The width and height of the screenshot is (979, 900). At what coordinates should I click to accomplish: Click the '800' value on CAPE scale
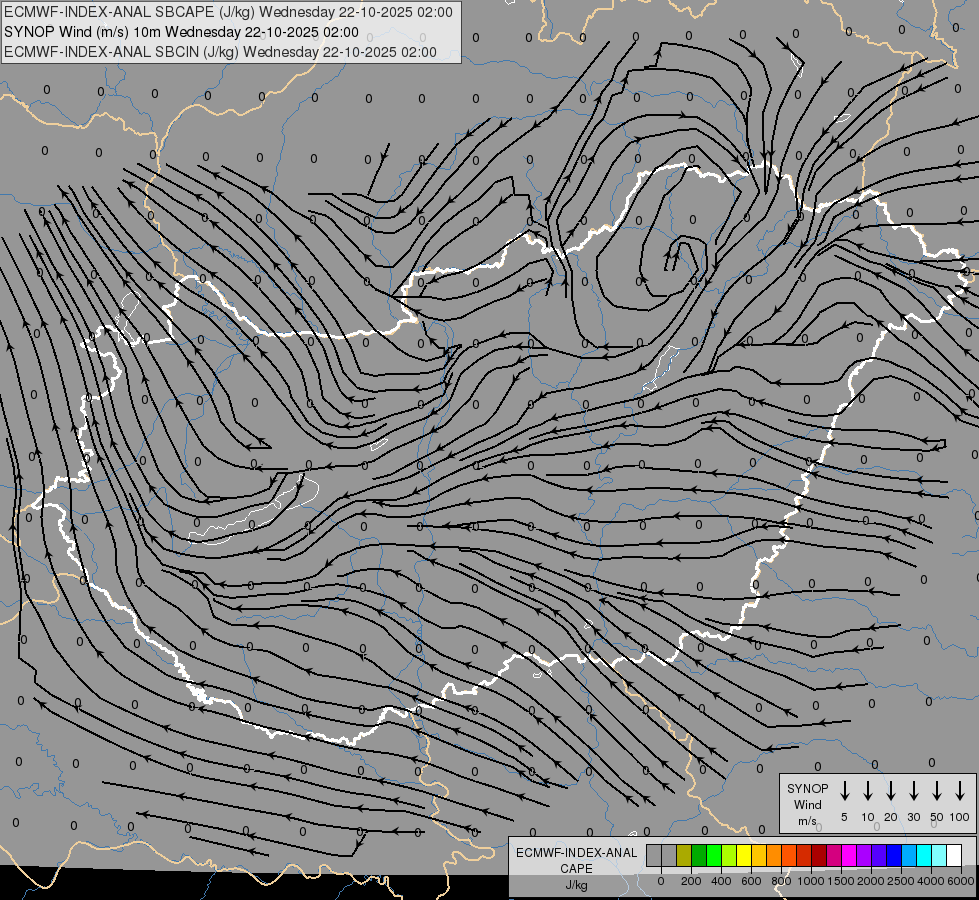[781, 881]
